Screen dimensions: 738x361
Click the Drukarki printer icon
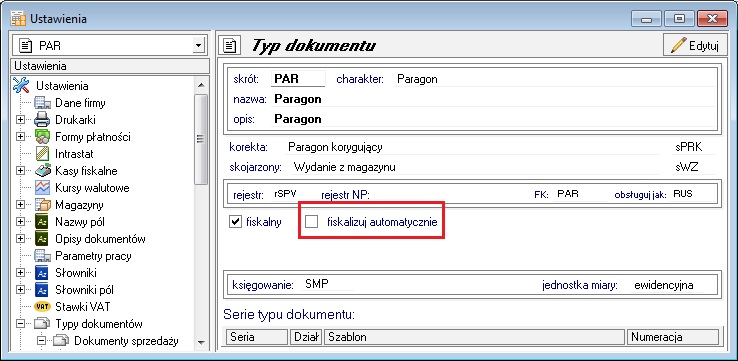pos(42,120)
